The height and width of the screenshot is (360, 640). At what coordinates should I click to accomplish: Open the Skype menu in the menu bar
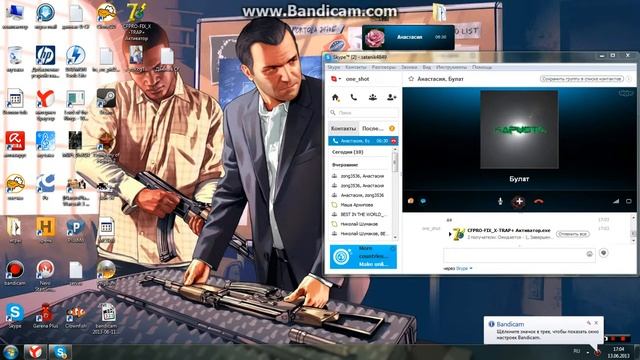click(333, 67)
